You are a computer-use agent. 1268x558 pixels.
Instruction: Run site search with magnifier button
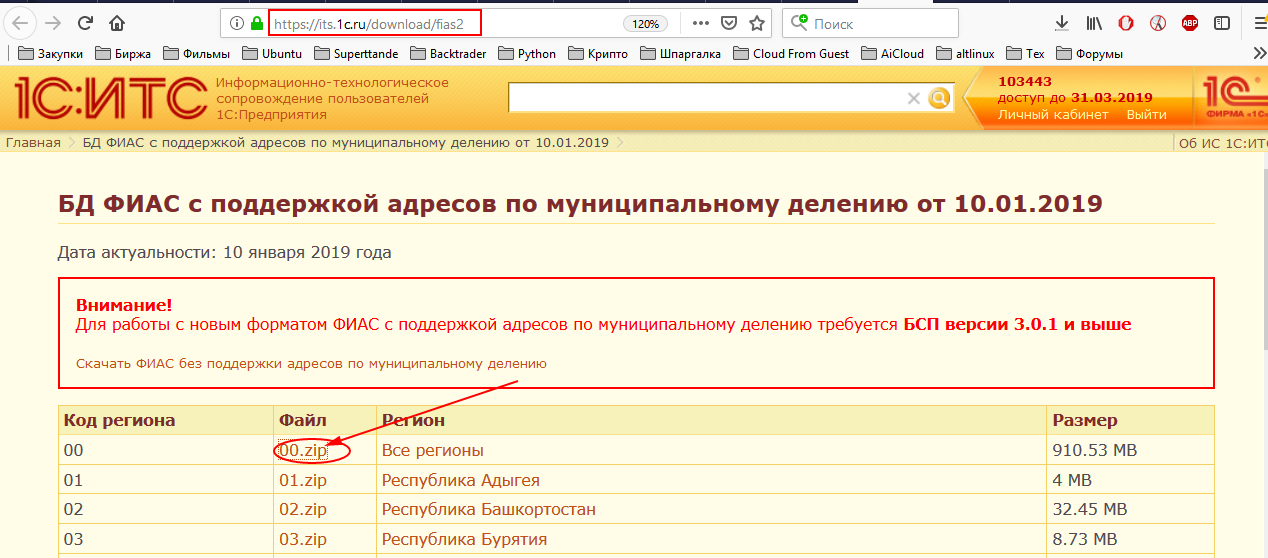[938, 98]
